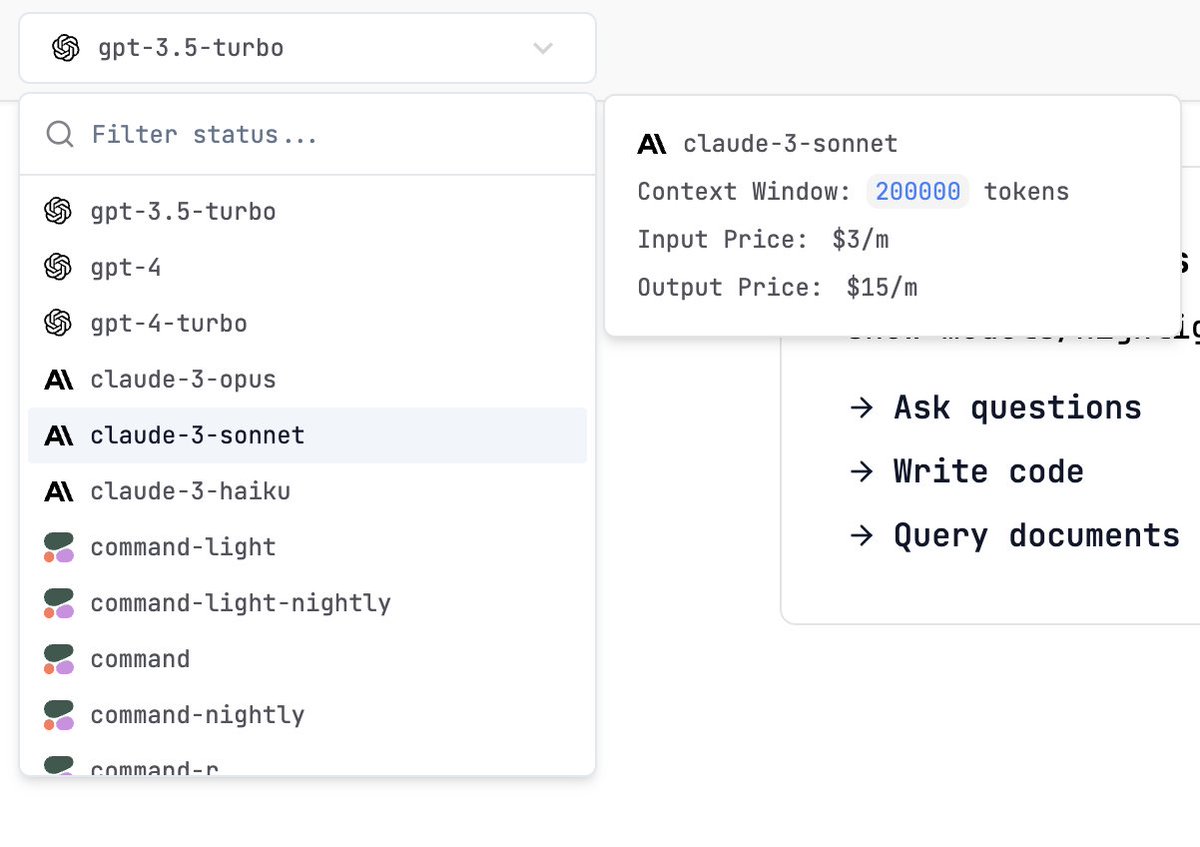This screenshot has height=847, width=1200.
Task: Click claude-3-sonnet title in info popup
Action: 790,144
